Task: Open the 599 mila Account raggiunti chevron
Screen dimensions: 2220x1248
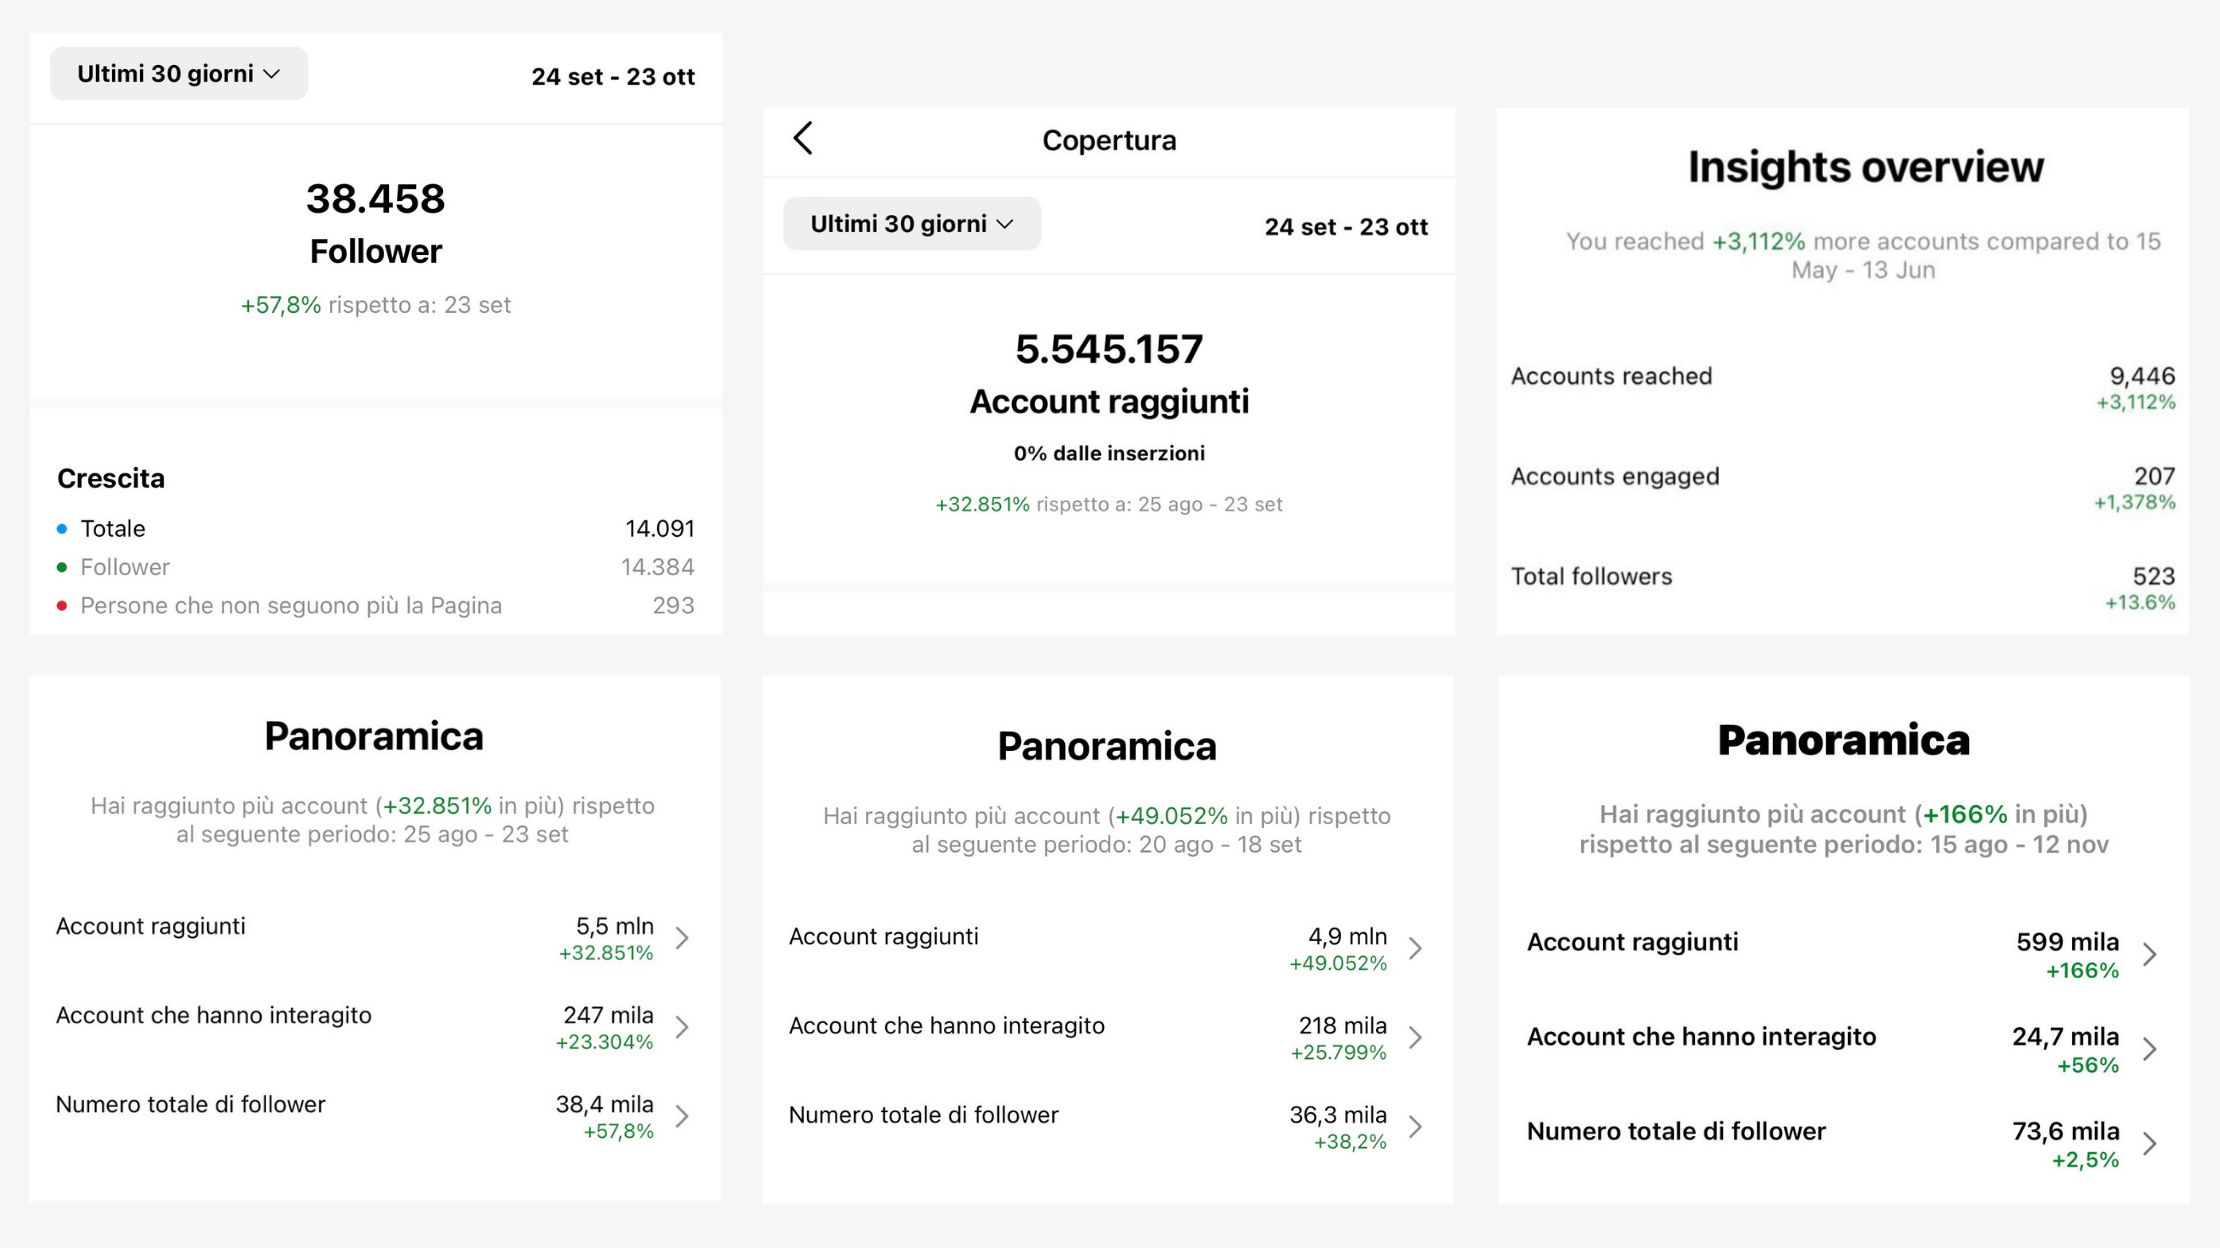Action: pos(2151,954)
